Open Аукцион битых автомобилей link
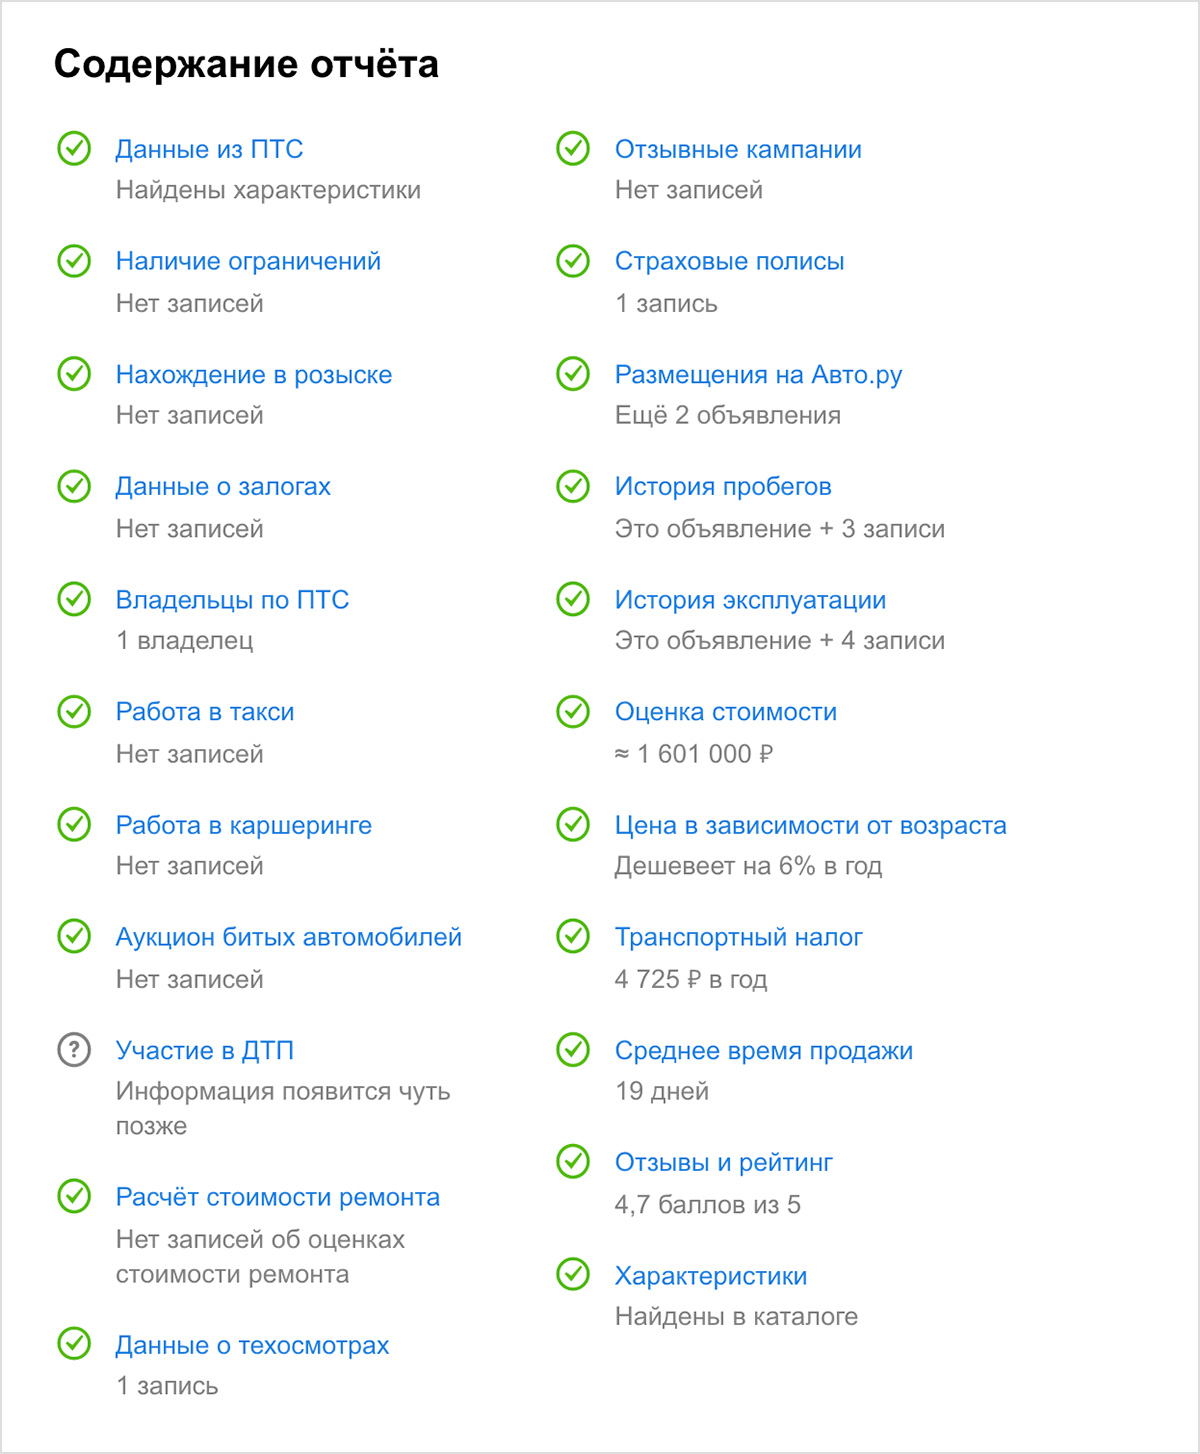The image size is (1200, 1454). pos(289,937)
